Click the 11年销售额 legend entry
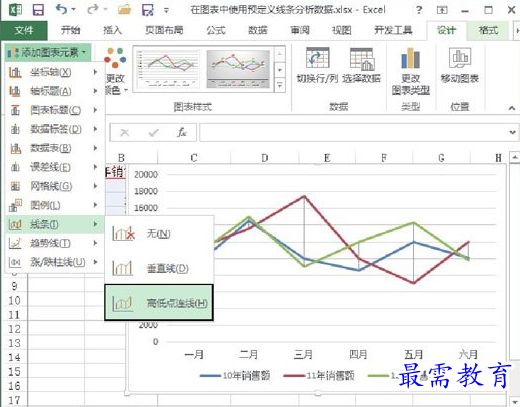The height and width of the screenshot is (407, 520). [319, 376]
